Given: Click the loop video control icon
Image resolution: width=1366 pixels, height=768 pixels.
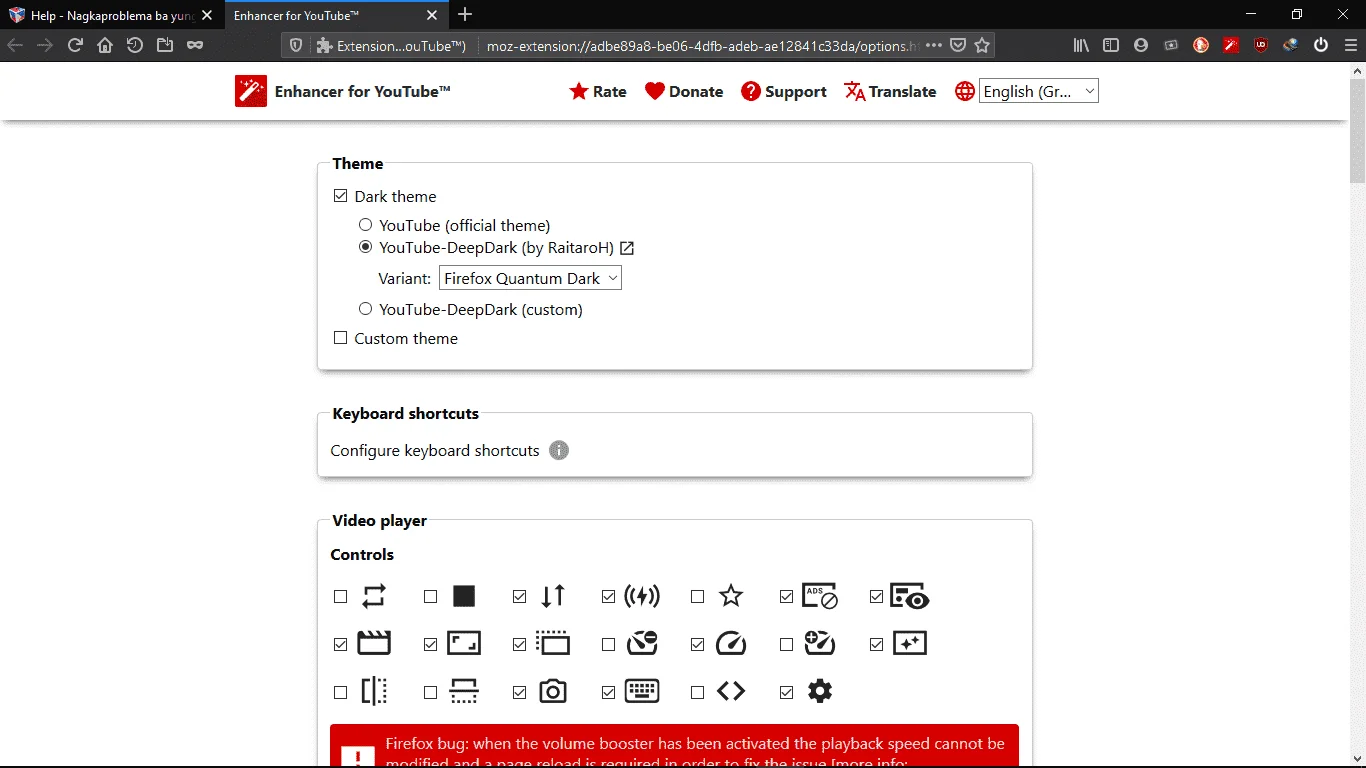Looking at the screenshot, I should (x=374, y=596).
